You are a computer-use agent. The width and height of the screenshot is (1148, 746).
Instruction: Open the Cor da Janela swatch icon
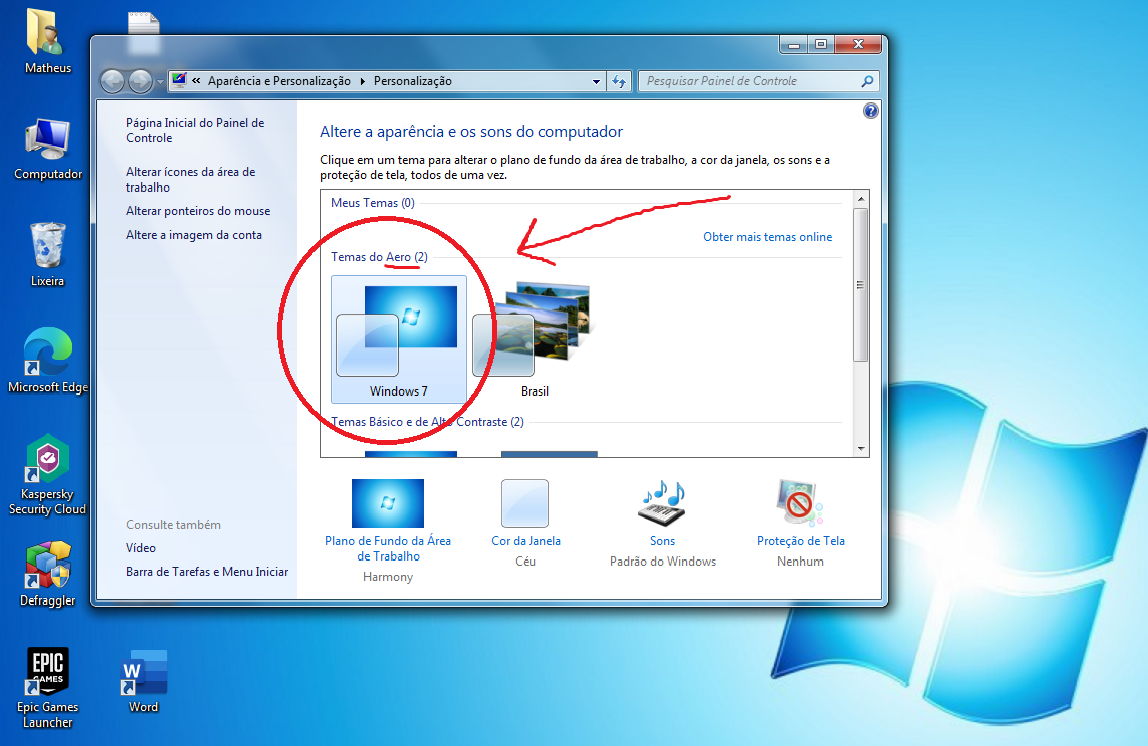pyautogui.click(x=525, y=503)
